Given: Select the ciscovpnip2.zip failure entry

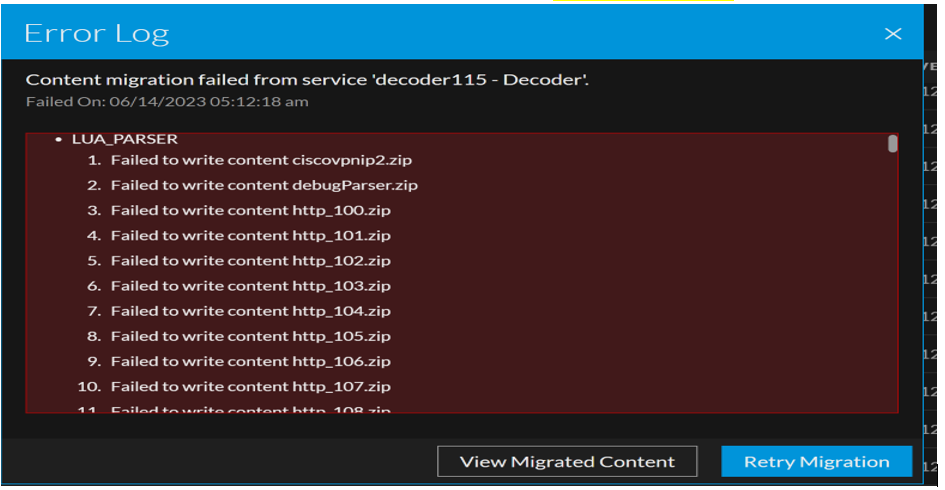Looking at the screenshot, I should [x=264, y=160].
